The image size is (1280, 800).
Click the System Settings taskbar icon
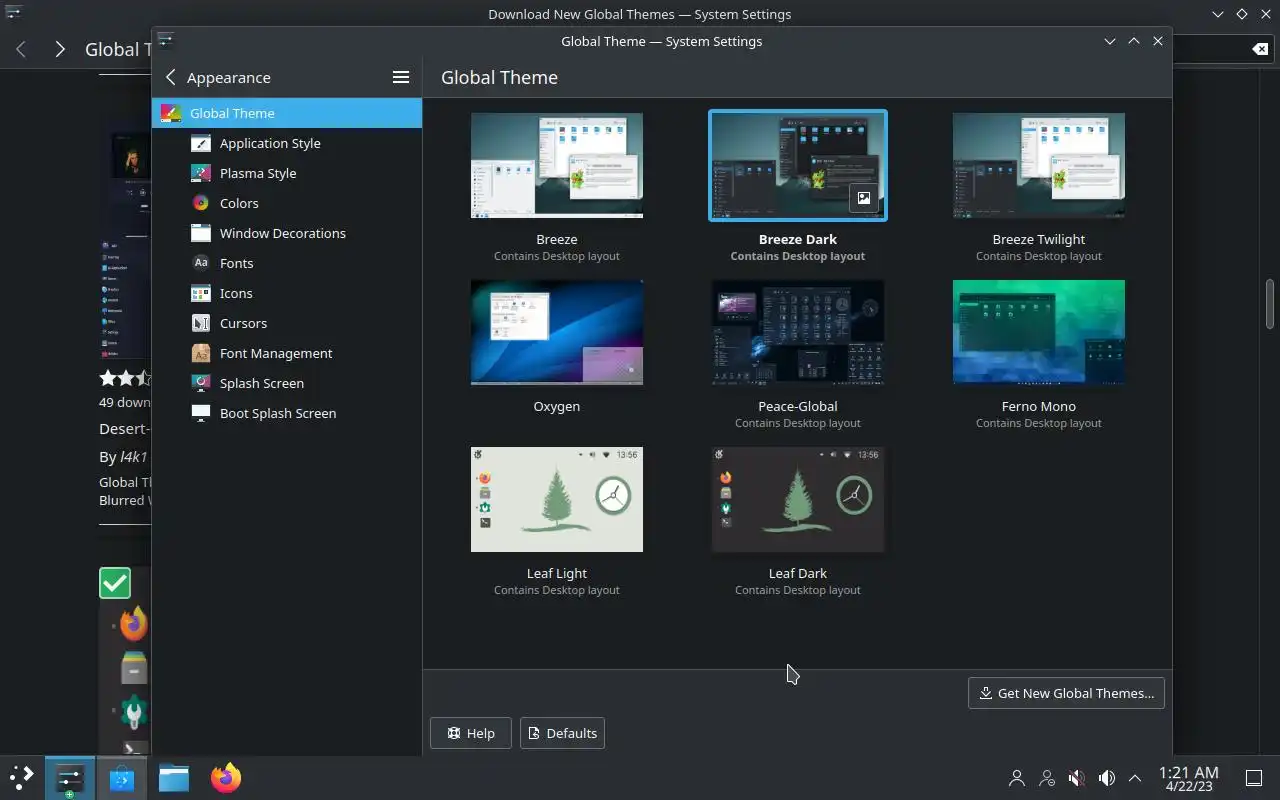tap(69, 777)
